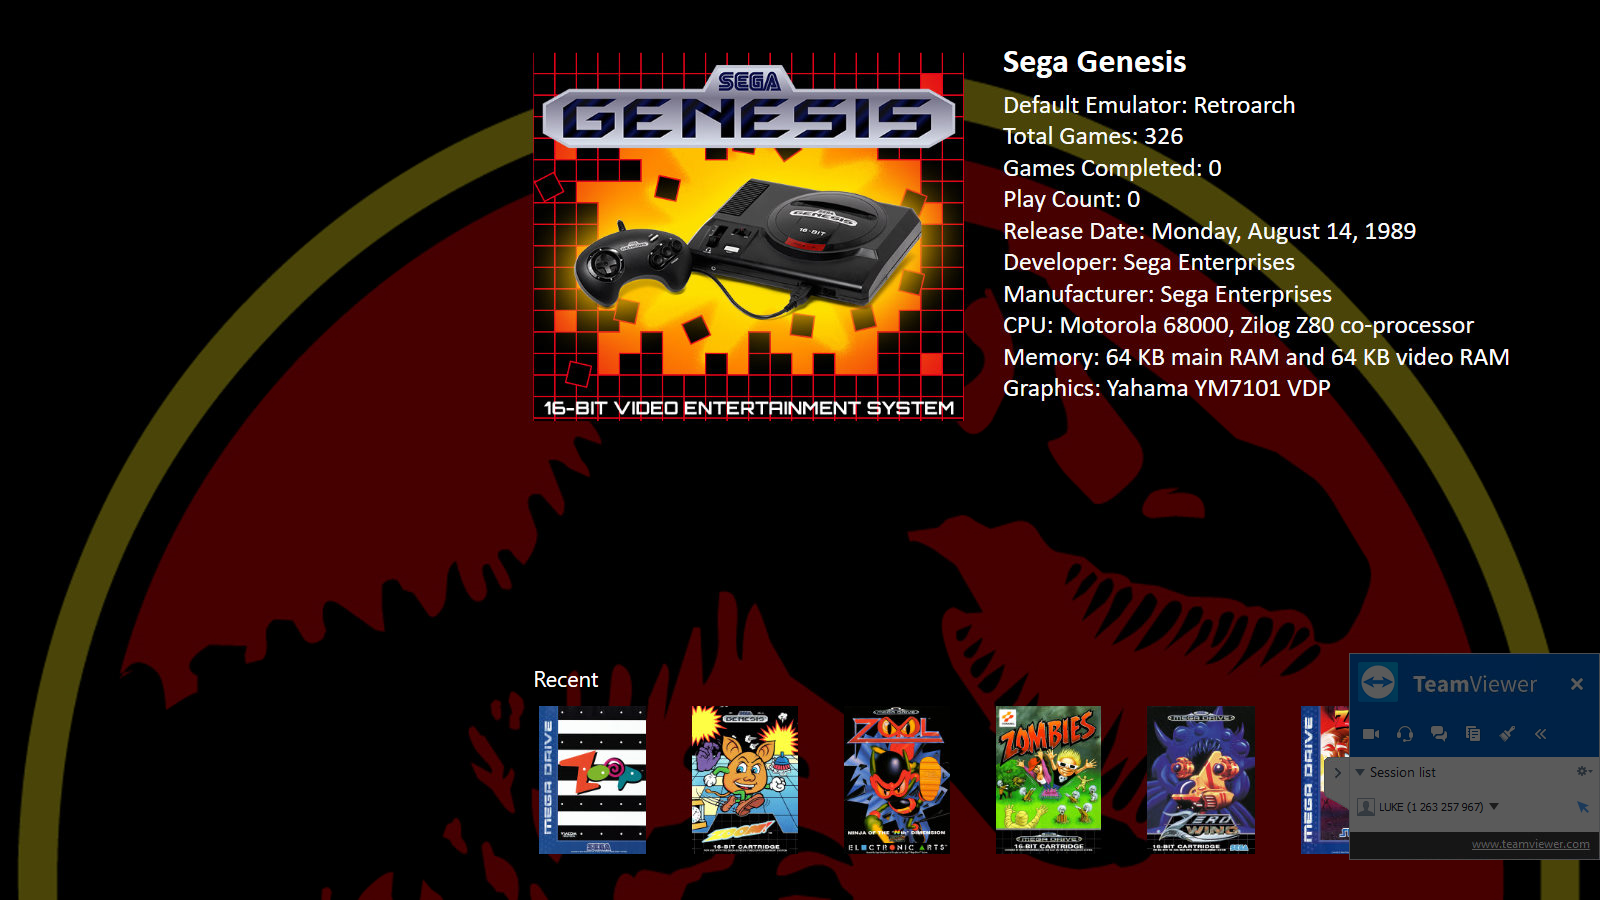Click the side panel arrow tab

(1337, 773)
